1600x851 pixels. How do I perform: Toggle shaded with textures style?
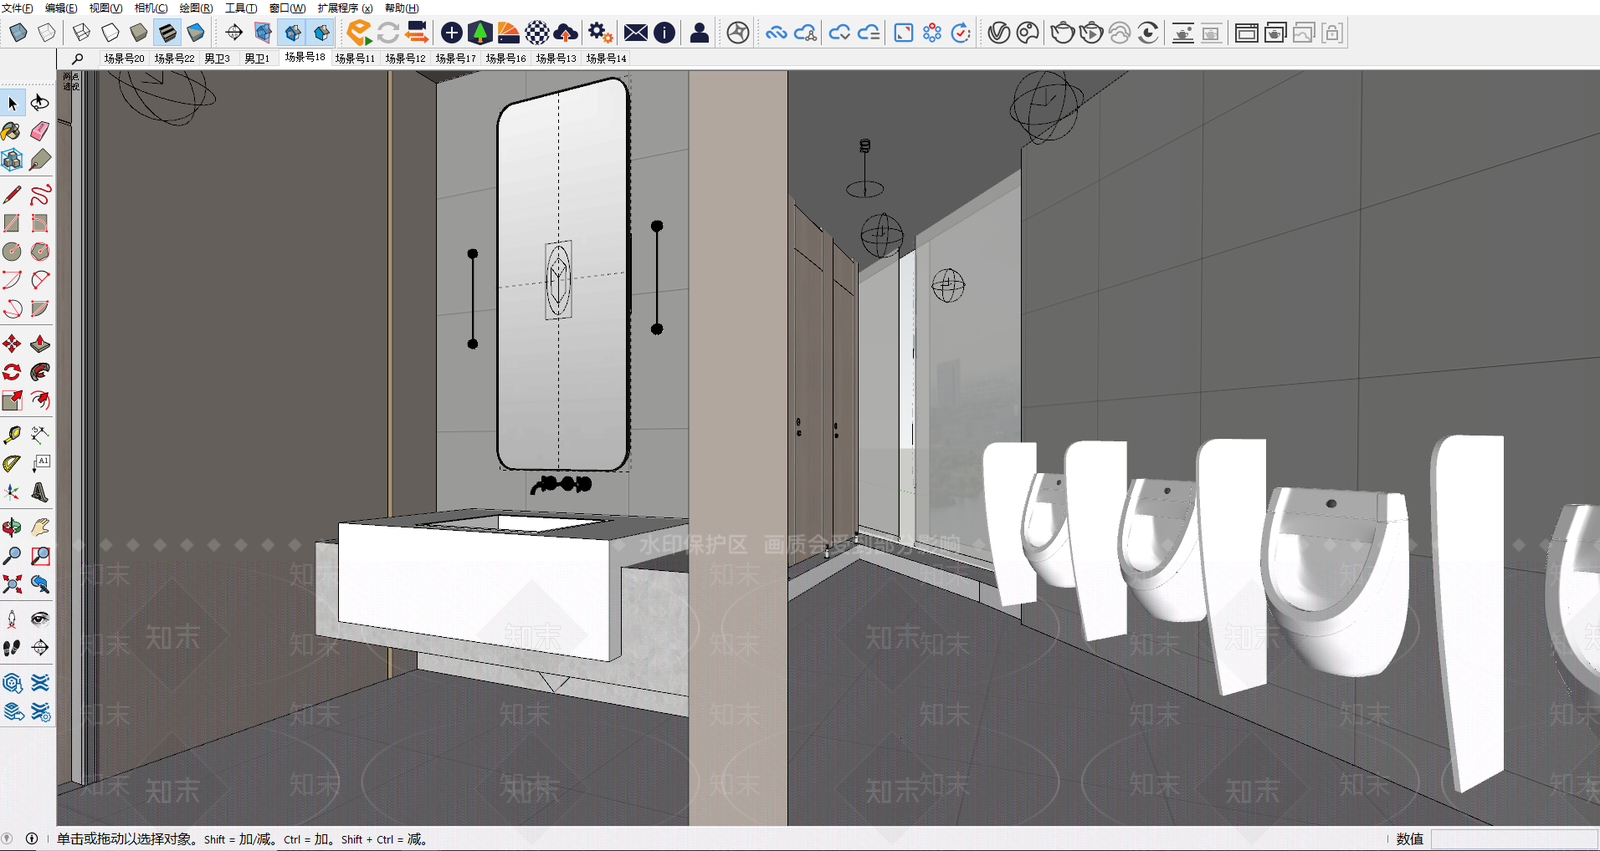point(167,33)
